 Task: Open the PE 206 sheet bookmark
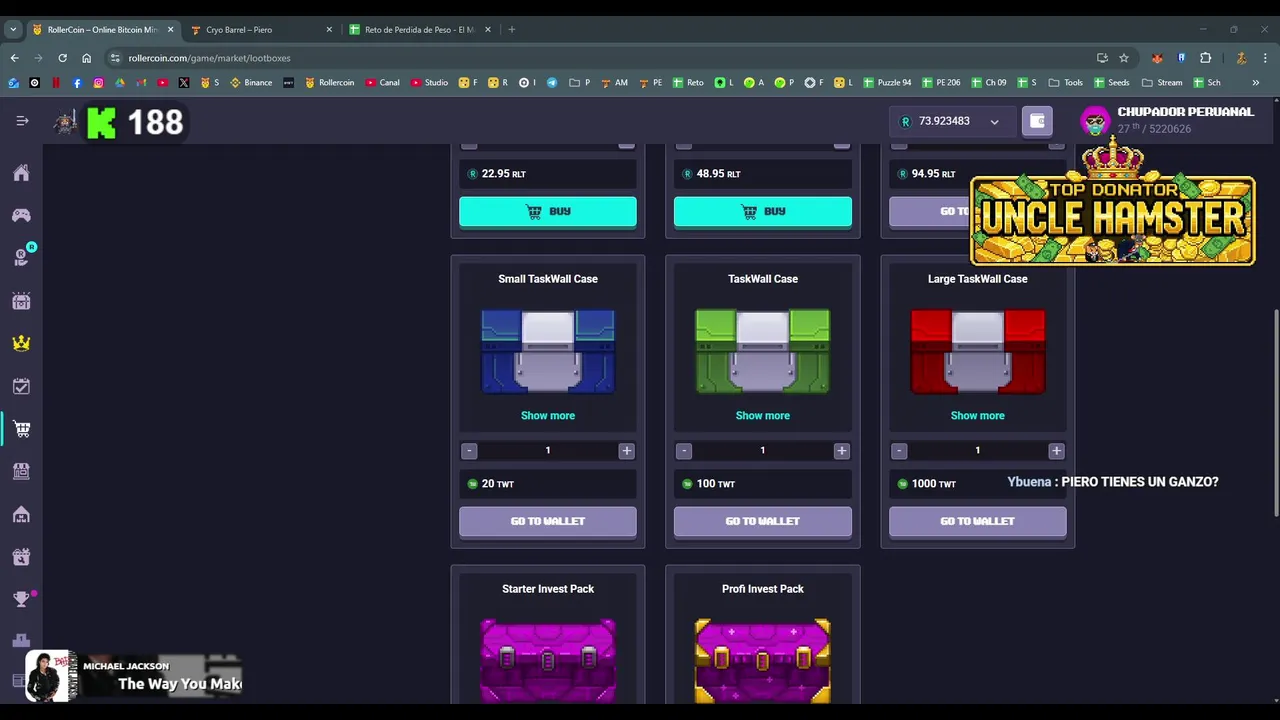click(x=941, y=83)
